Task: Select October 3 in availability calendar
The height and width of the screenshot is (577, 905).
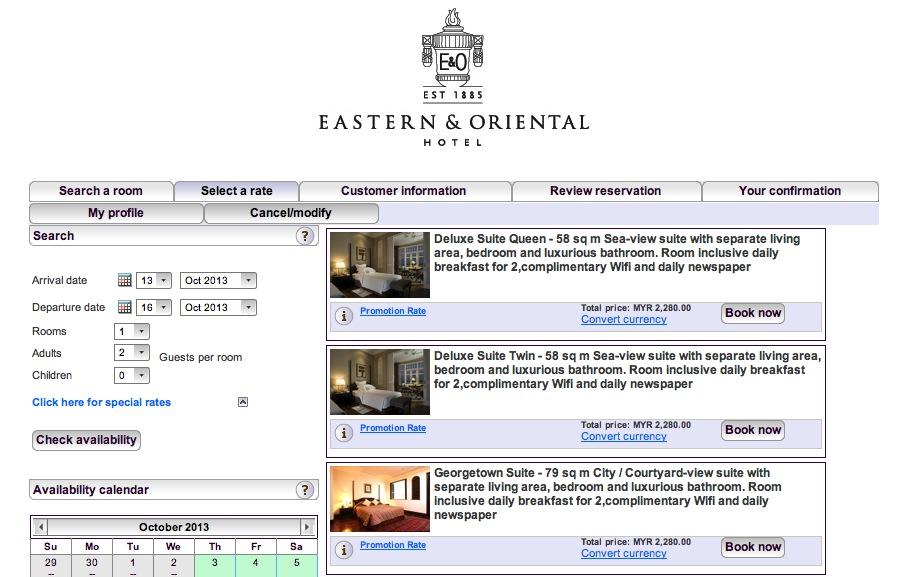Action: pos(215,565)
